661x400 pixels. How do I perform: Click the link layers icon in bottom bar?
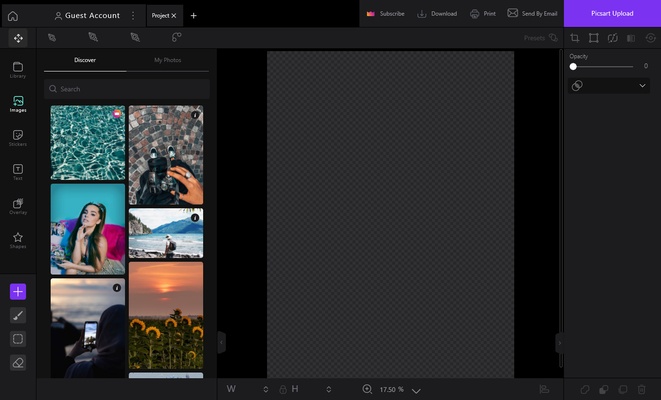point(585,389)
